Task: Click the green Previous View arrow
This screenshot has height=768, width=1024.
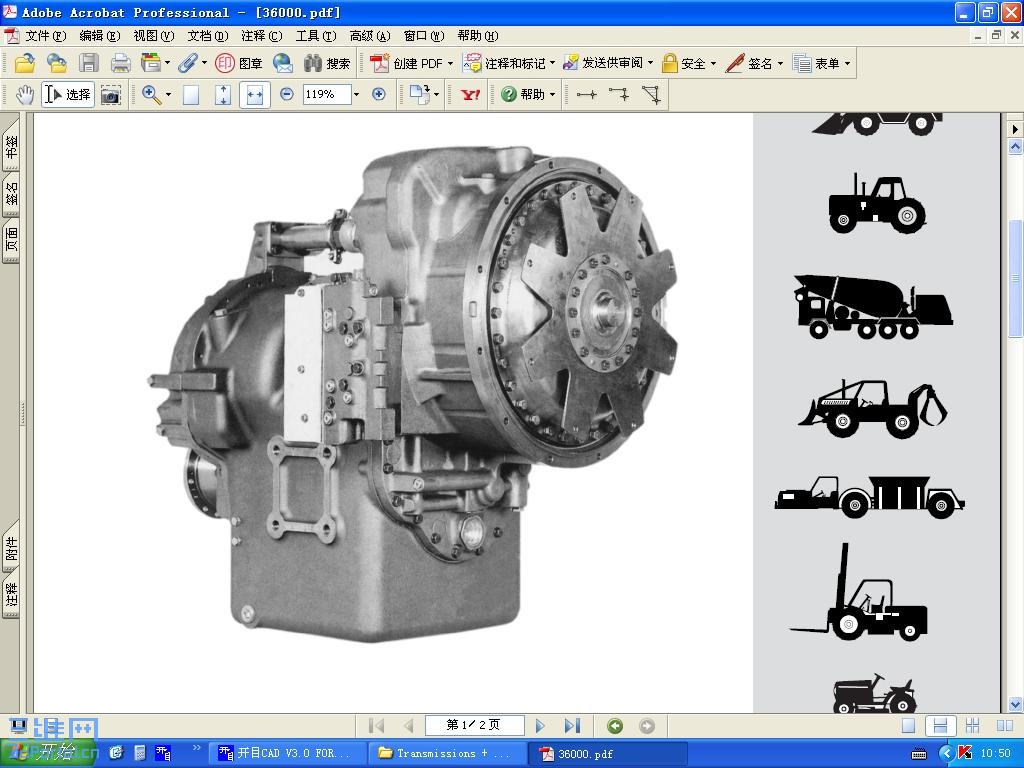Action: [615, 726]
